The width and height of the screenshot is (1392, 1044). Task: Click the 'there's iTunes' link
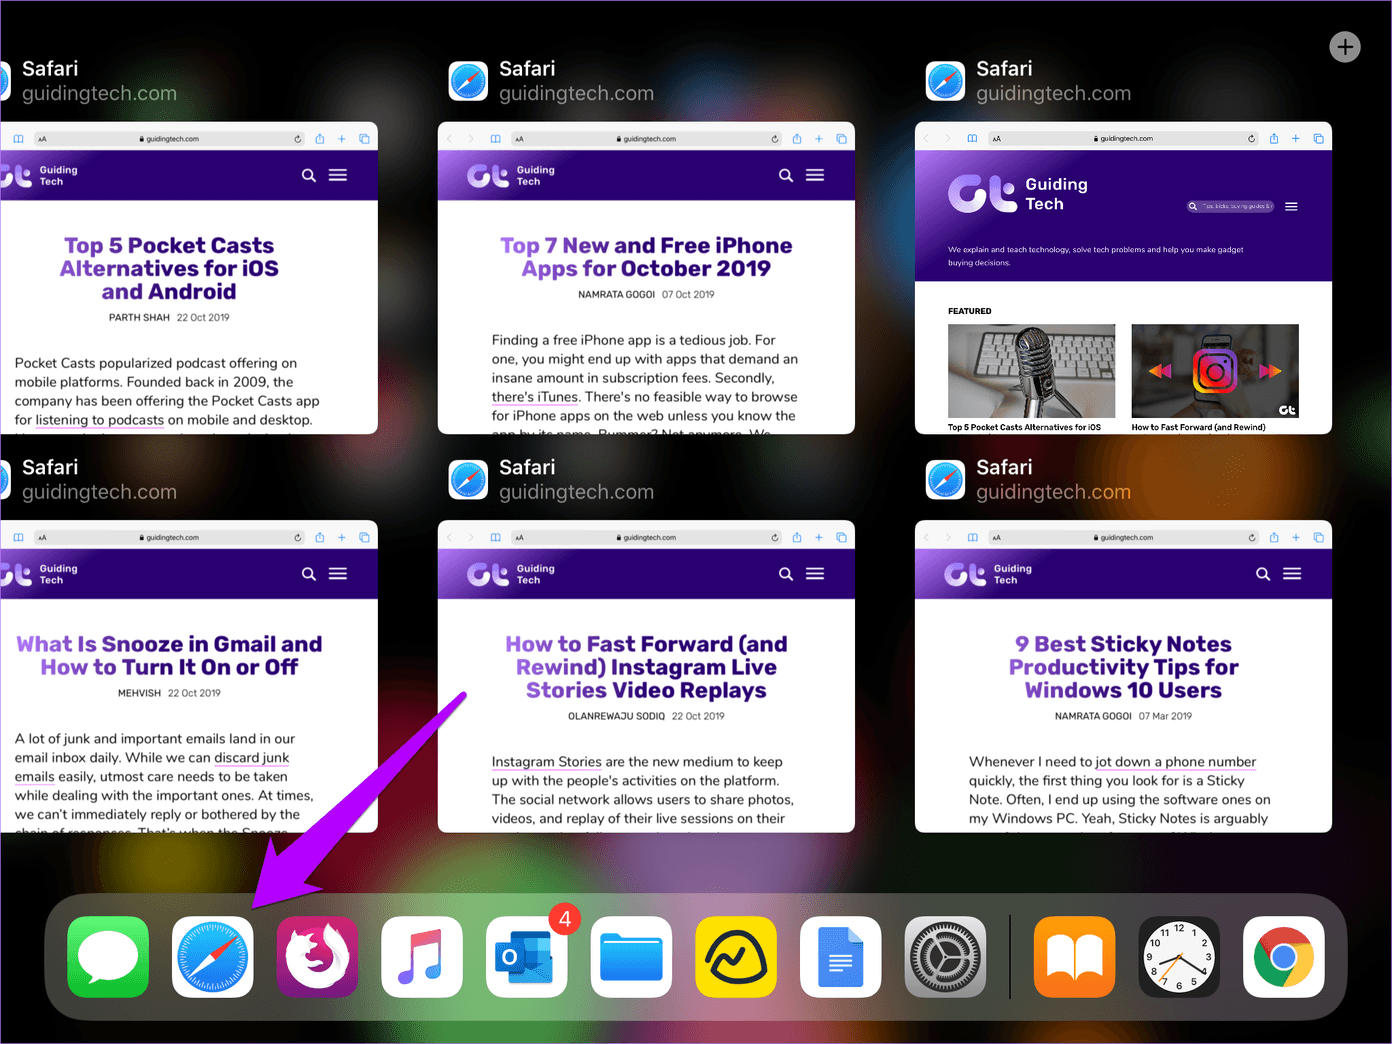pyautogui.click(x=535, y=397)
